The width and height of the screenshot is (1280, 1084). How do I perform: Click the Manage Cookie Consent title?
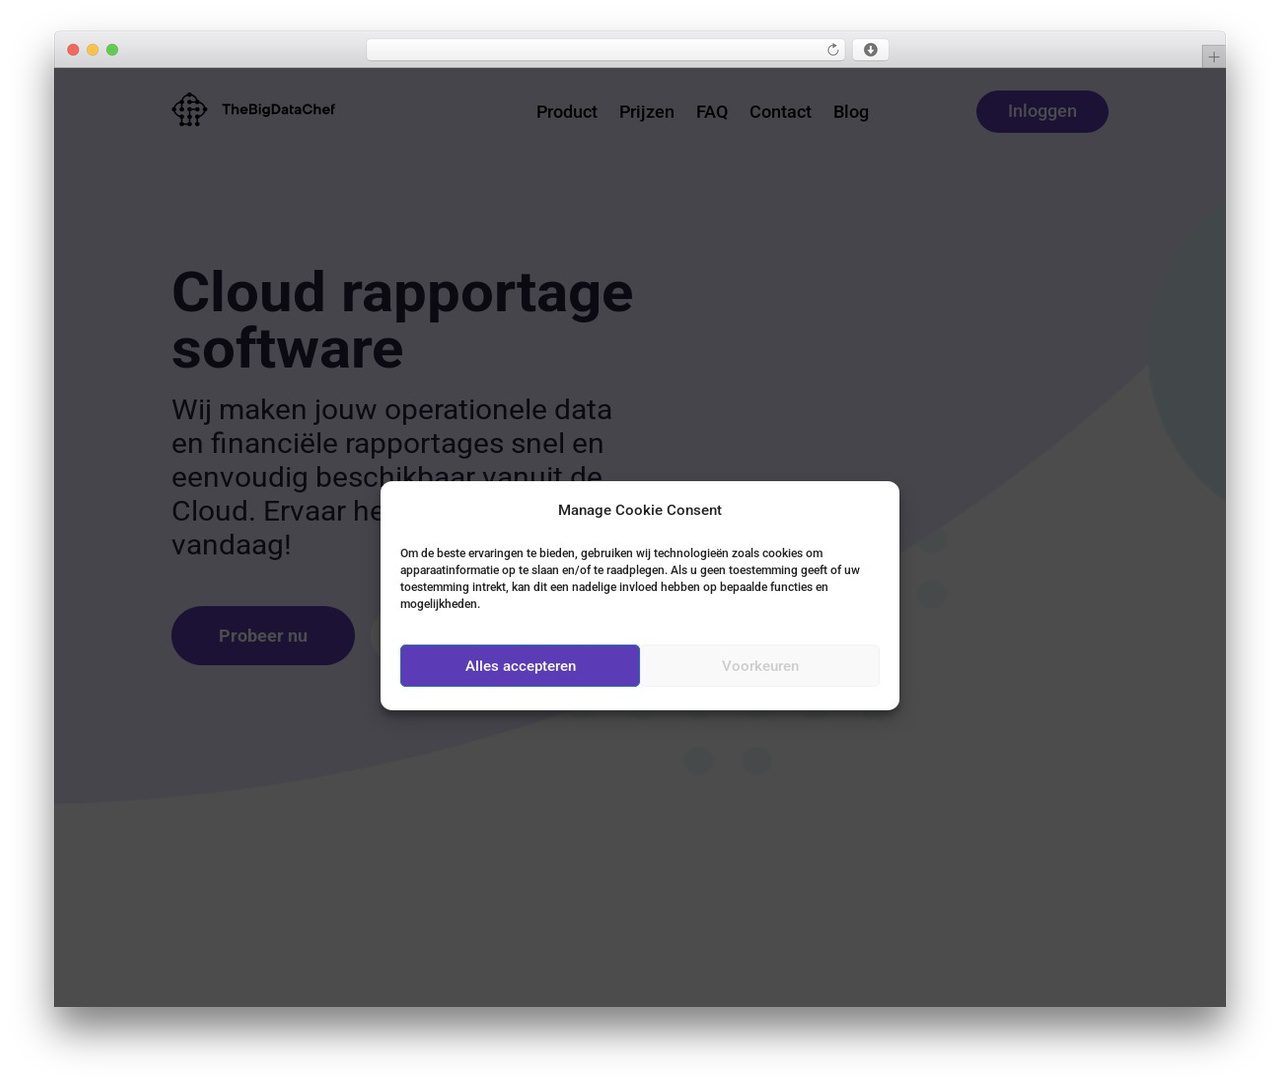point(640,510)
